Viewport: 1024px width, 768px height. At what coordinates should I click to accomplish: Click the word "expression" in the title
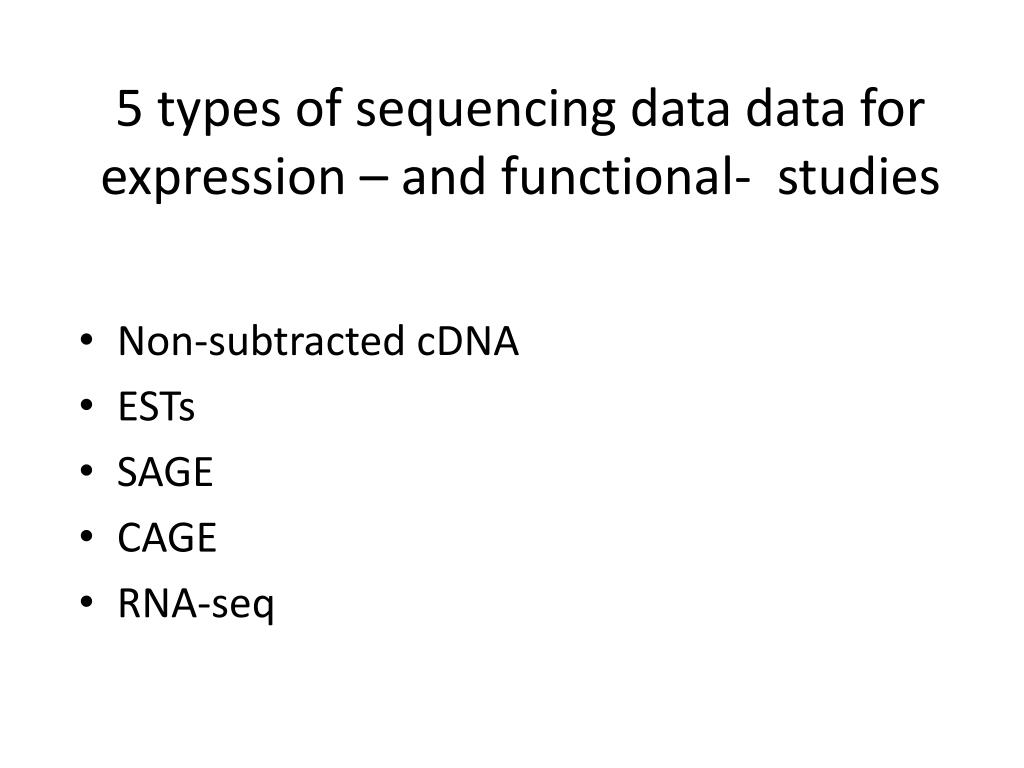(223, 178)
